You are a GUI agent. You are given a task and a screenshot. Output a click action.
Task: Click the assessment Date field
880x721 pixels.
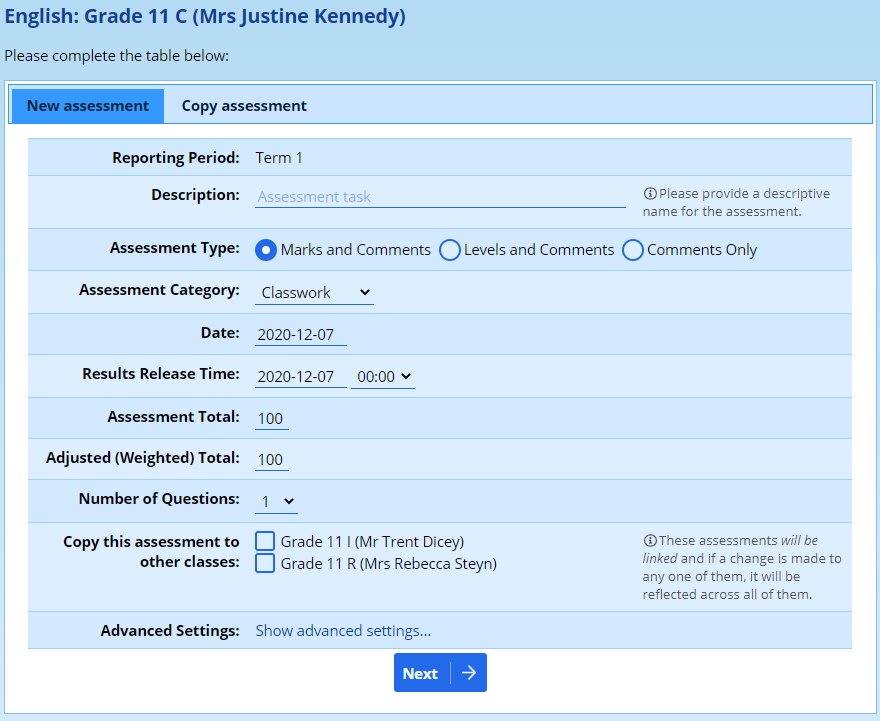pyautogui.click(x=300, y=335)
